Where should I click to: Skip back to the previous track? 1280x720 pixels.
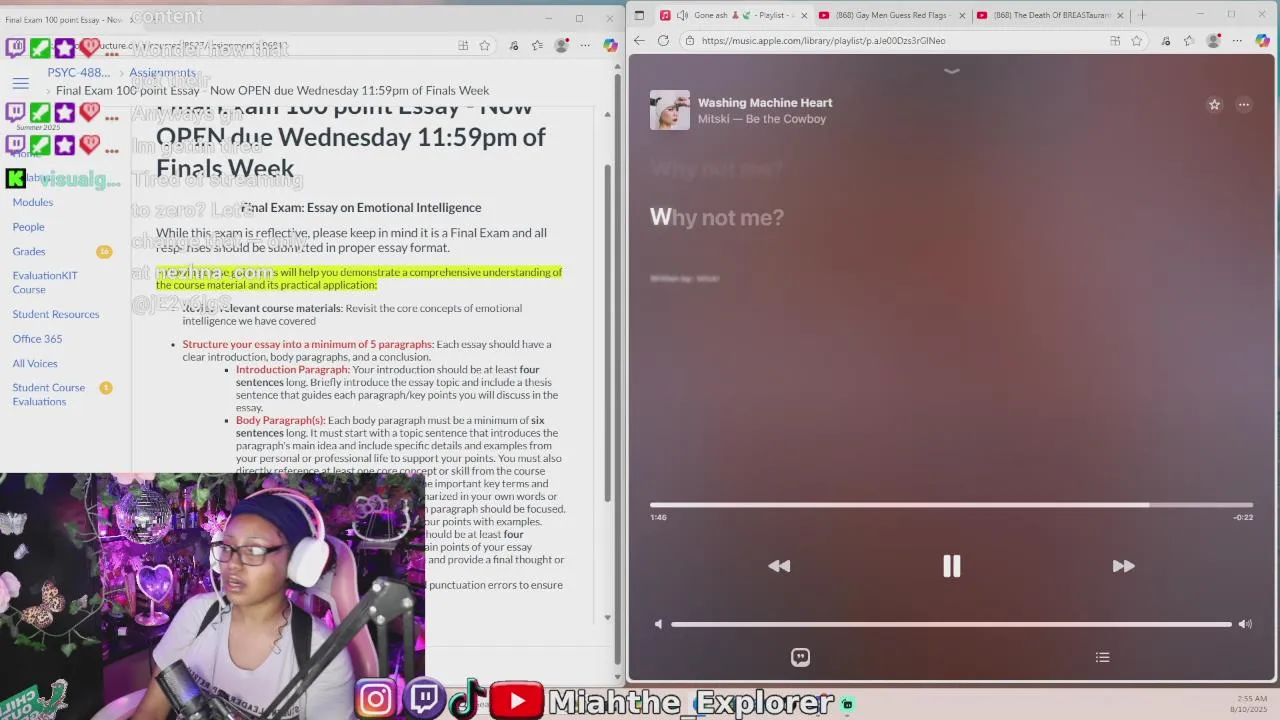[x=779, y=566]
